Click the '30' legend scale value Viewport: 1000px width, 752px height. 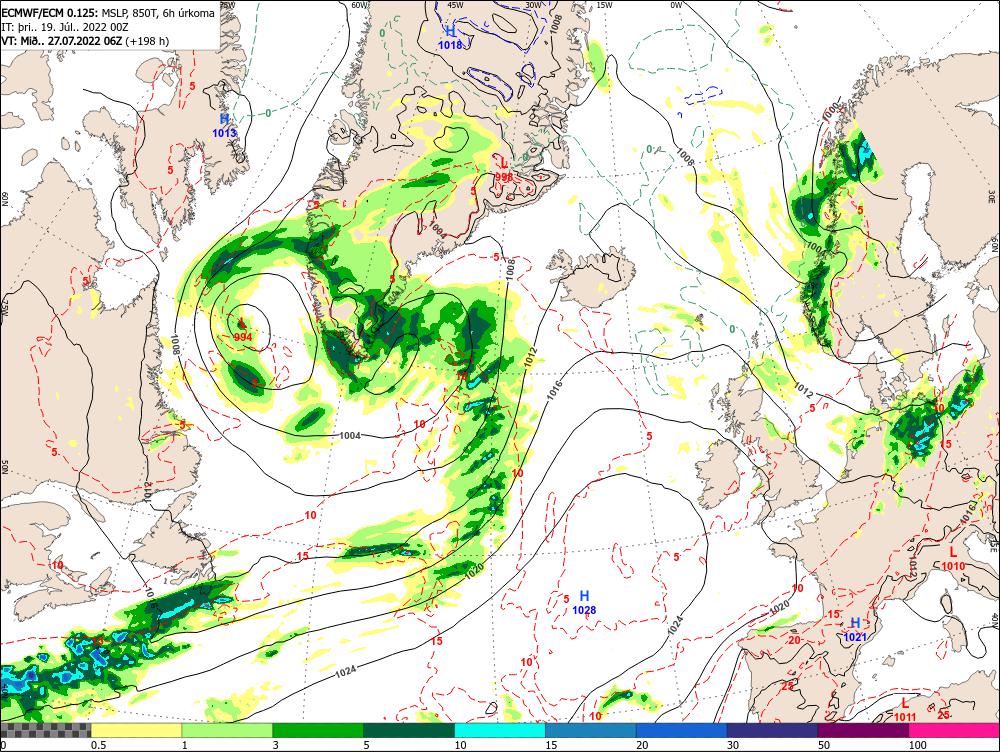click(733, 745)
